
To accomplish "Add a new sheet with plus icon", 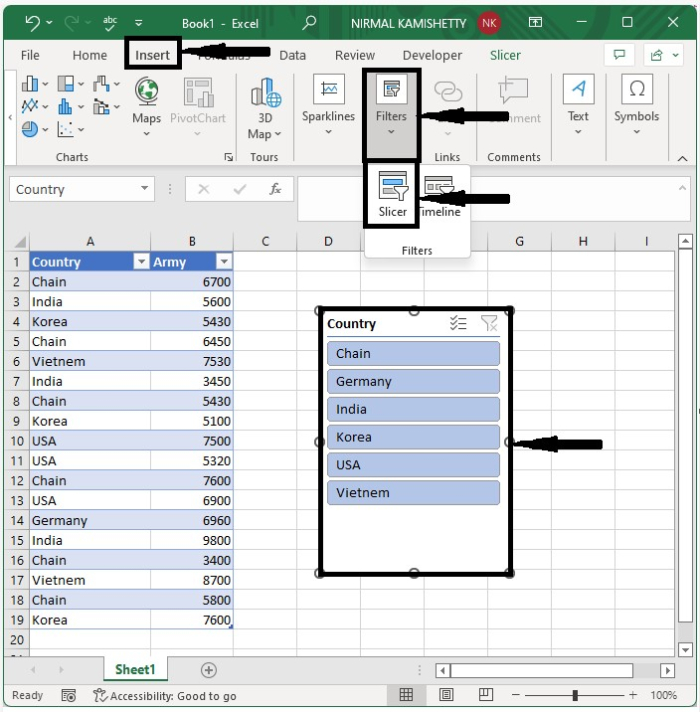I will point(208,670).
